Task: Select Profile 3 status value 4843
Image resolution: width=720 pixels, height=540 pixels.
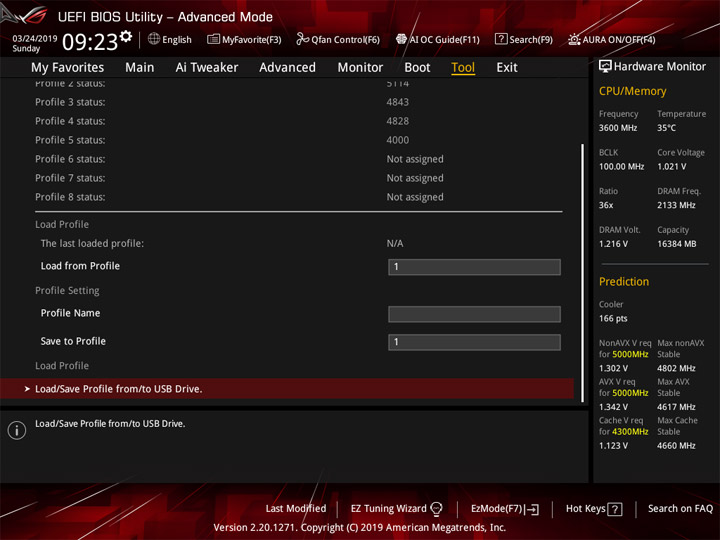Action: (x=398, y=102)
